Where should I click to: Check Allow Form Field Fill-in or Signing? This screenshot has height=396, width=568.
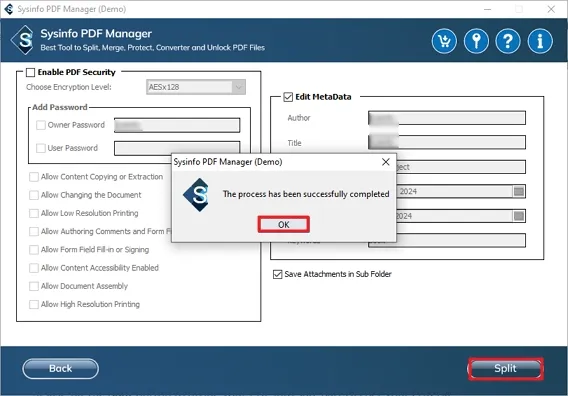coord(34,250)
